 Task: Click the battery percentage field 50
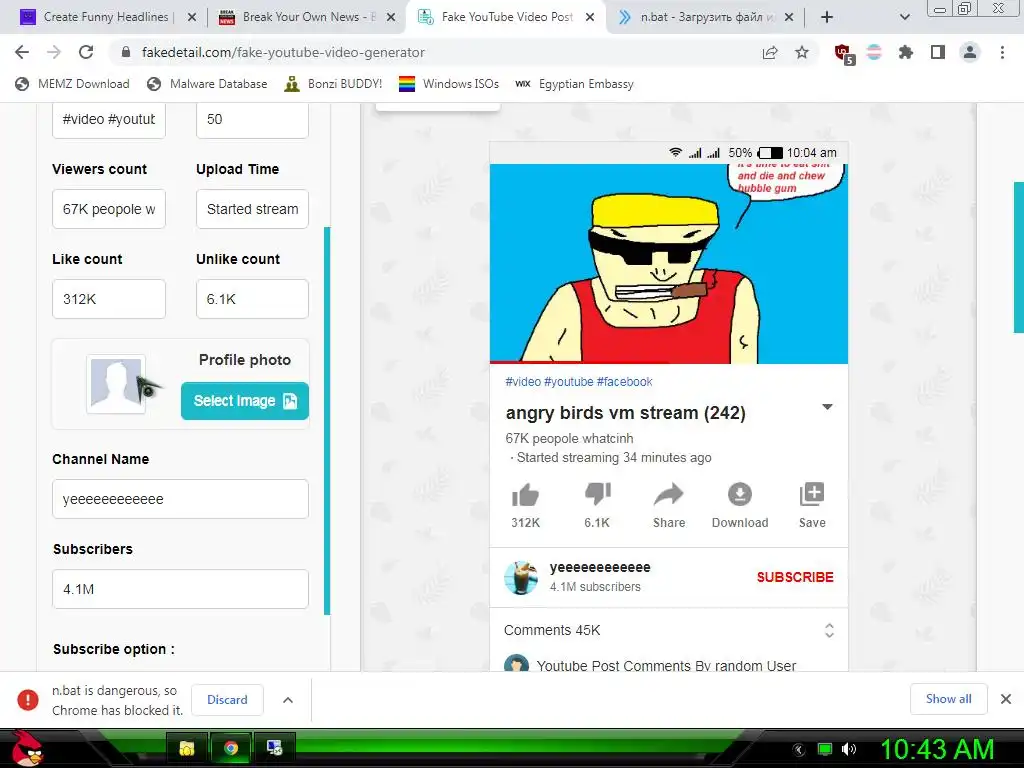252,120
